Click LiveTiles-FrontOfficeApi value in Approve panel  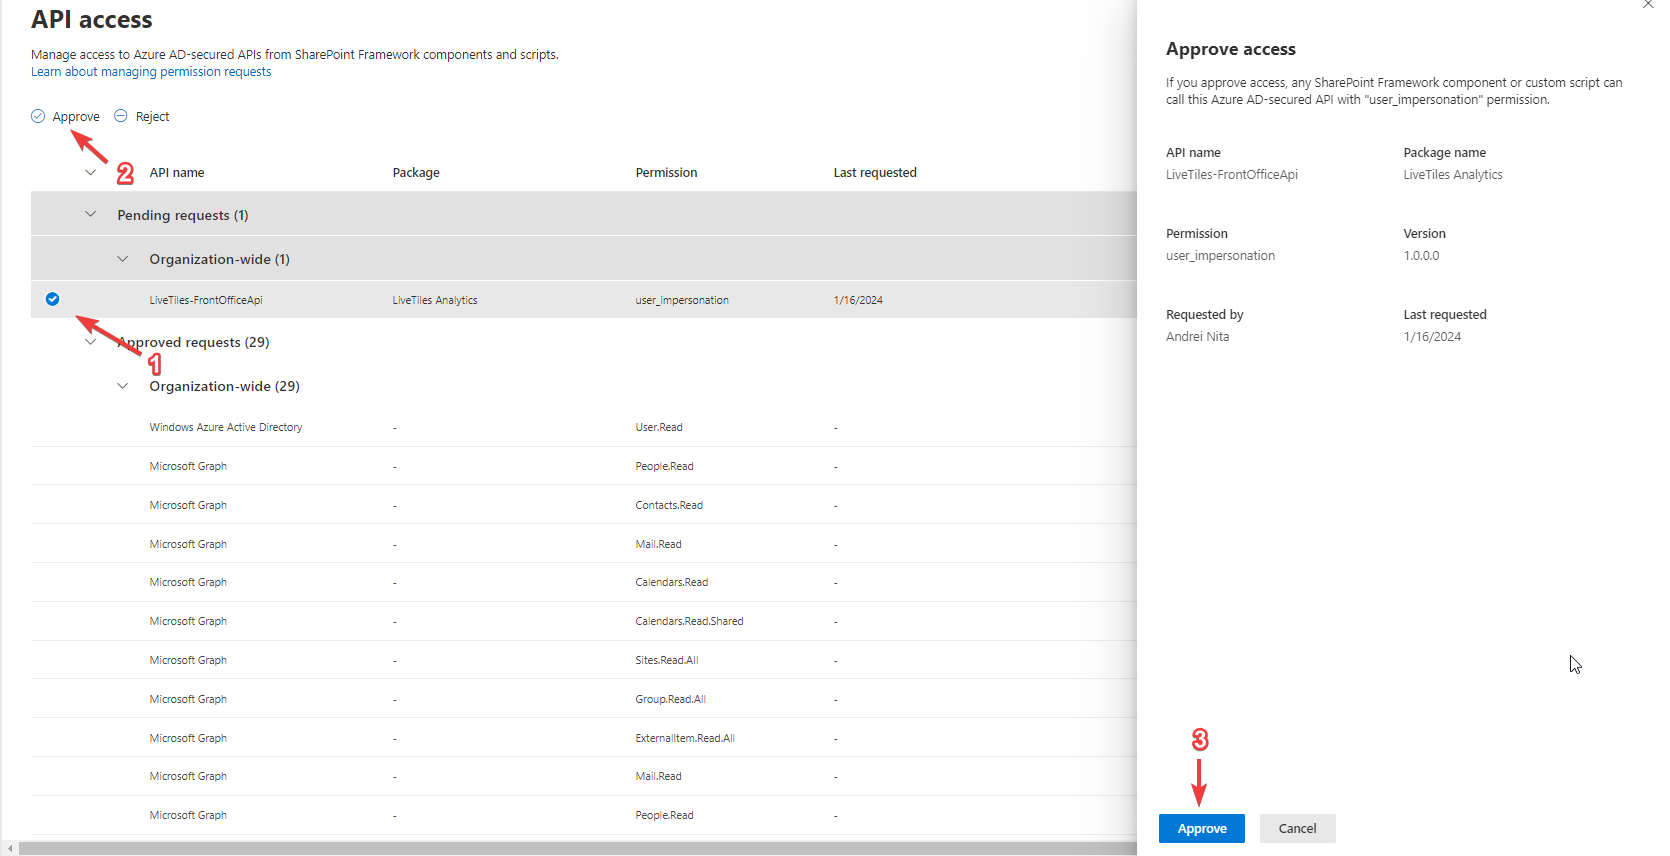pyautogui.click(x=1232, y=175)
